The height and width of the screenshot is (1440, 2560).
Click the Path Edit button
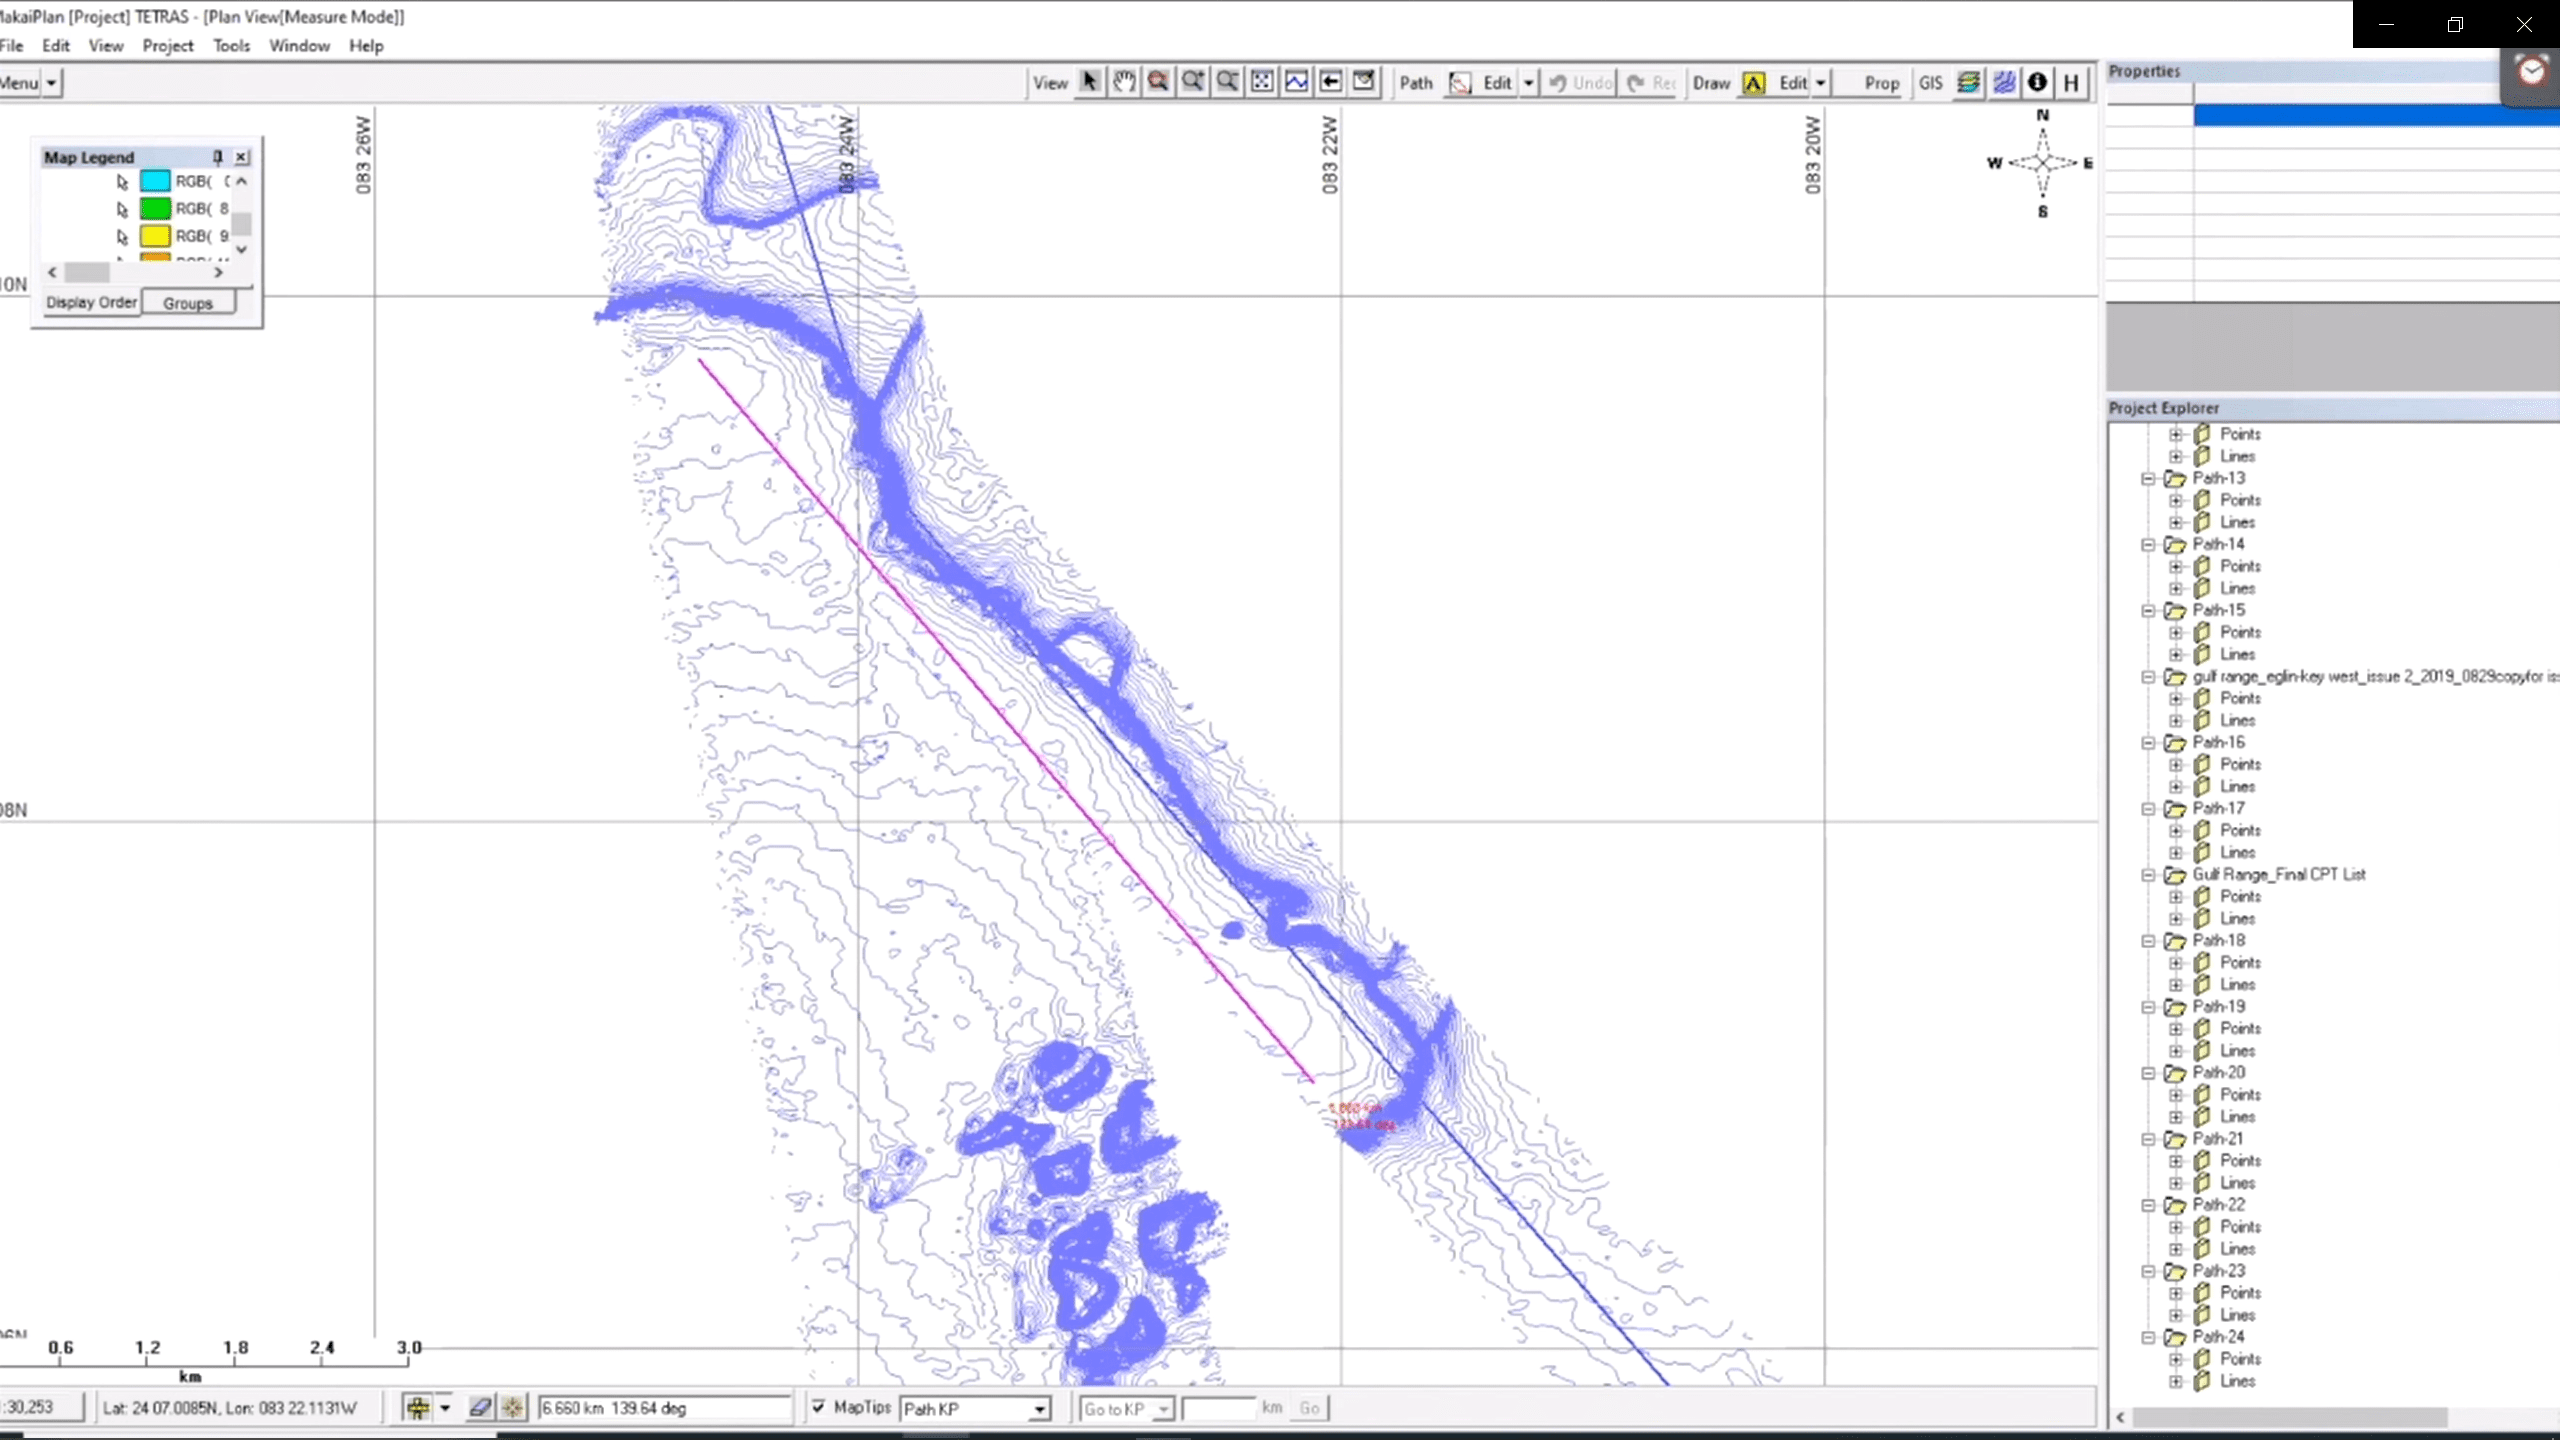coord(1497,83)
